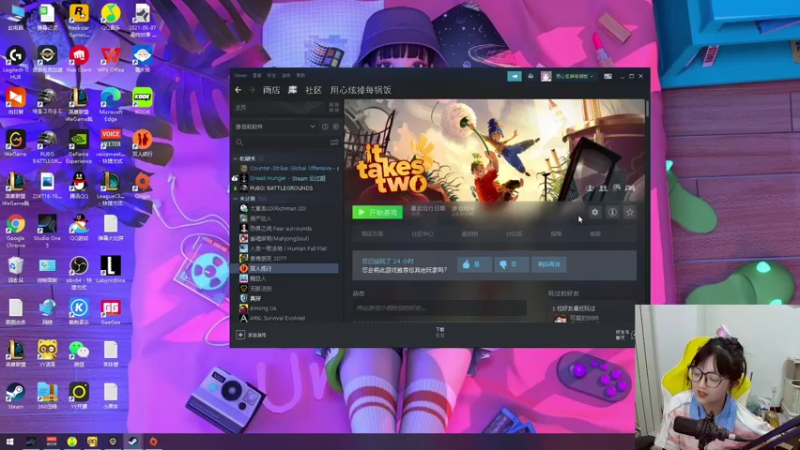Select Human Fall Flat in the library list
Viewport: 800px width, 450px height.
click(x=289, y=248)
